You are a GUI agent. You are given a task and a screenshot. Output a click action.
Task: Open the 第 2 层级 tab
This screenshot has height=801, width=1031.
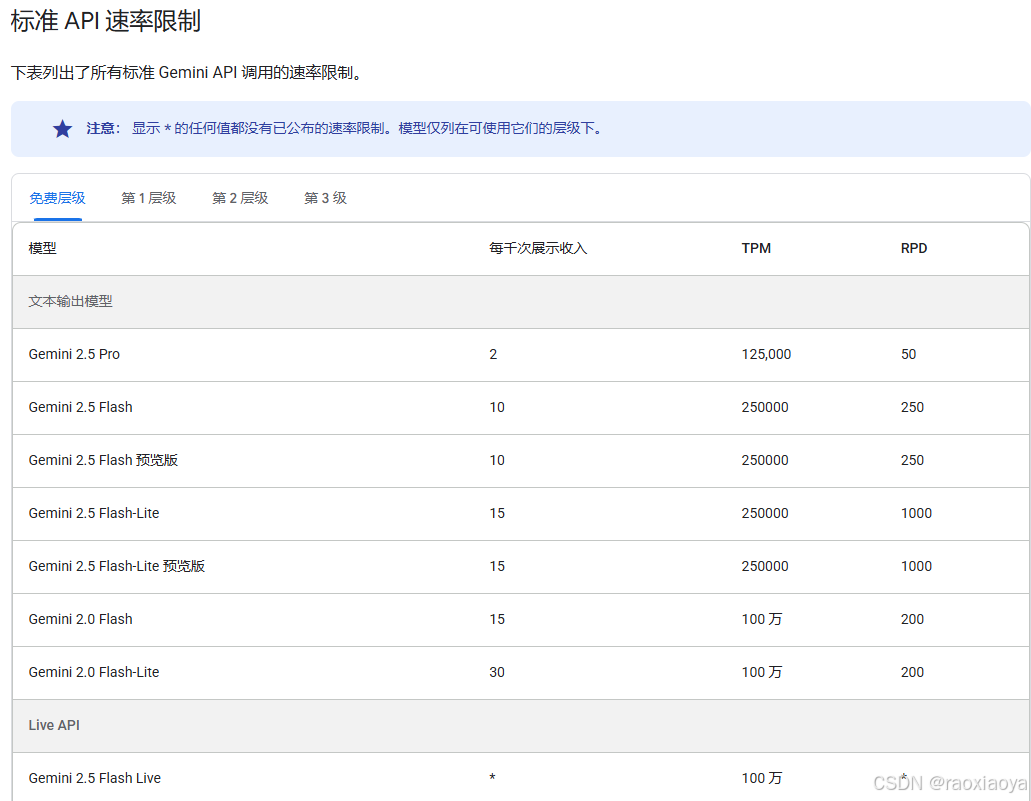point(240,198)
